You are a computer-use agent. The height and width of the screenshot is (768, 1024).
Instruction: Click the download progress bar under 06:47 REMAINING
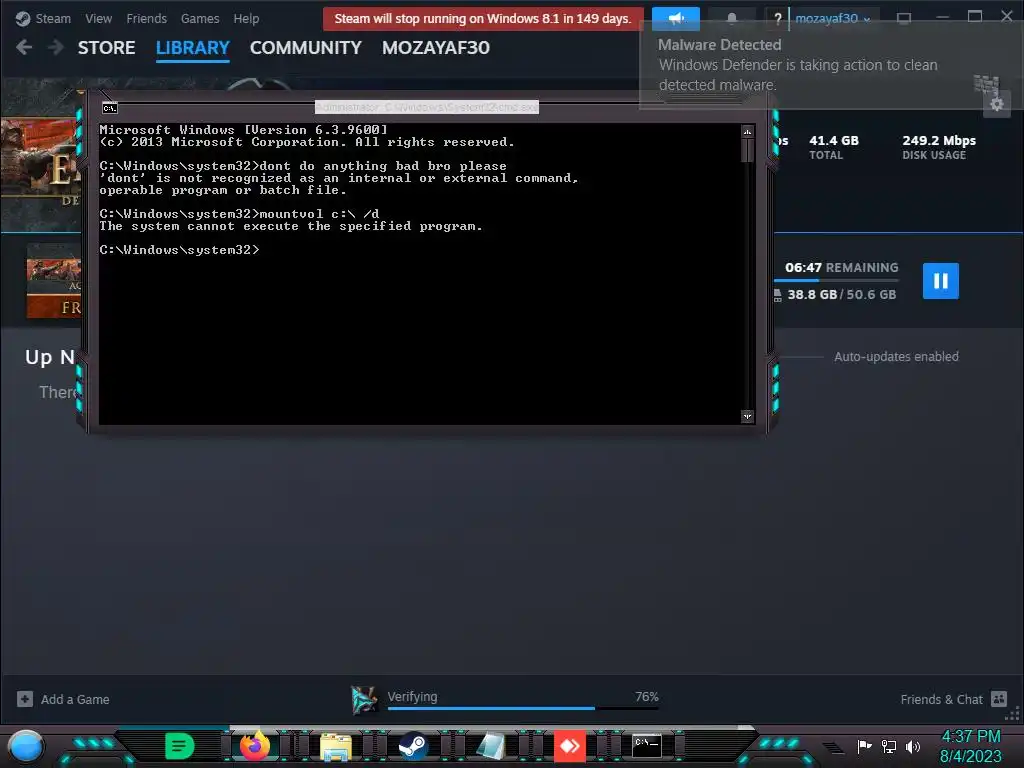tap(836, 280)
